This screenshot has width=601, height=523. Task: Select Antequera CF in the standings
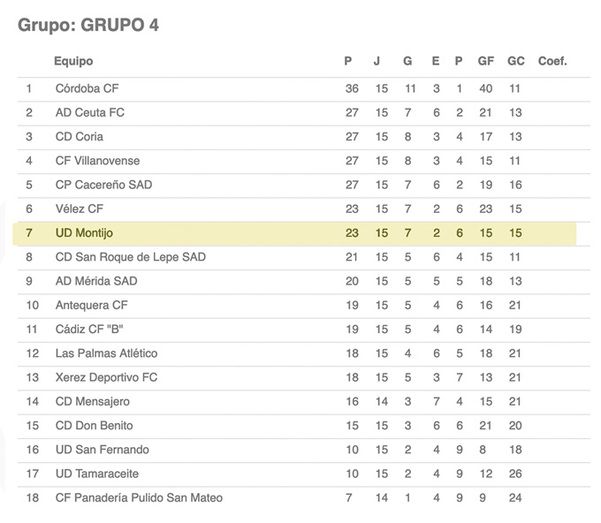[x=92, y=305]
